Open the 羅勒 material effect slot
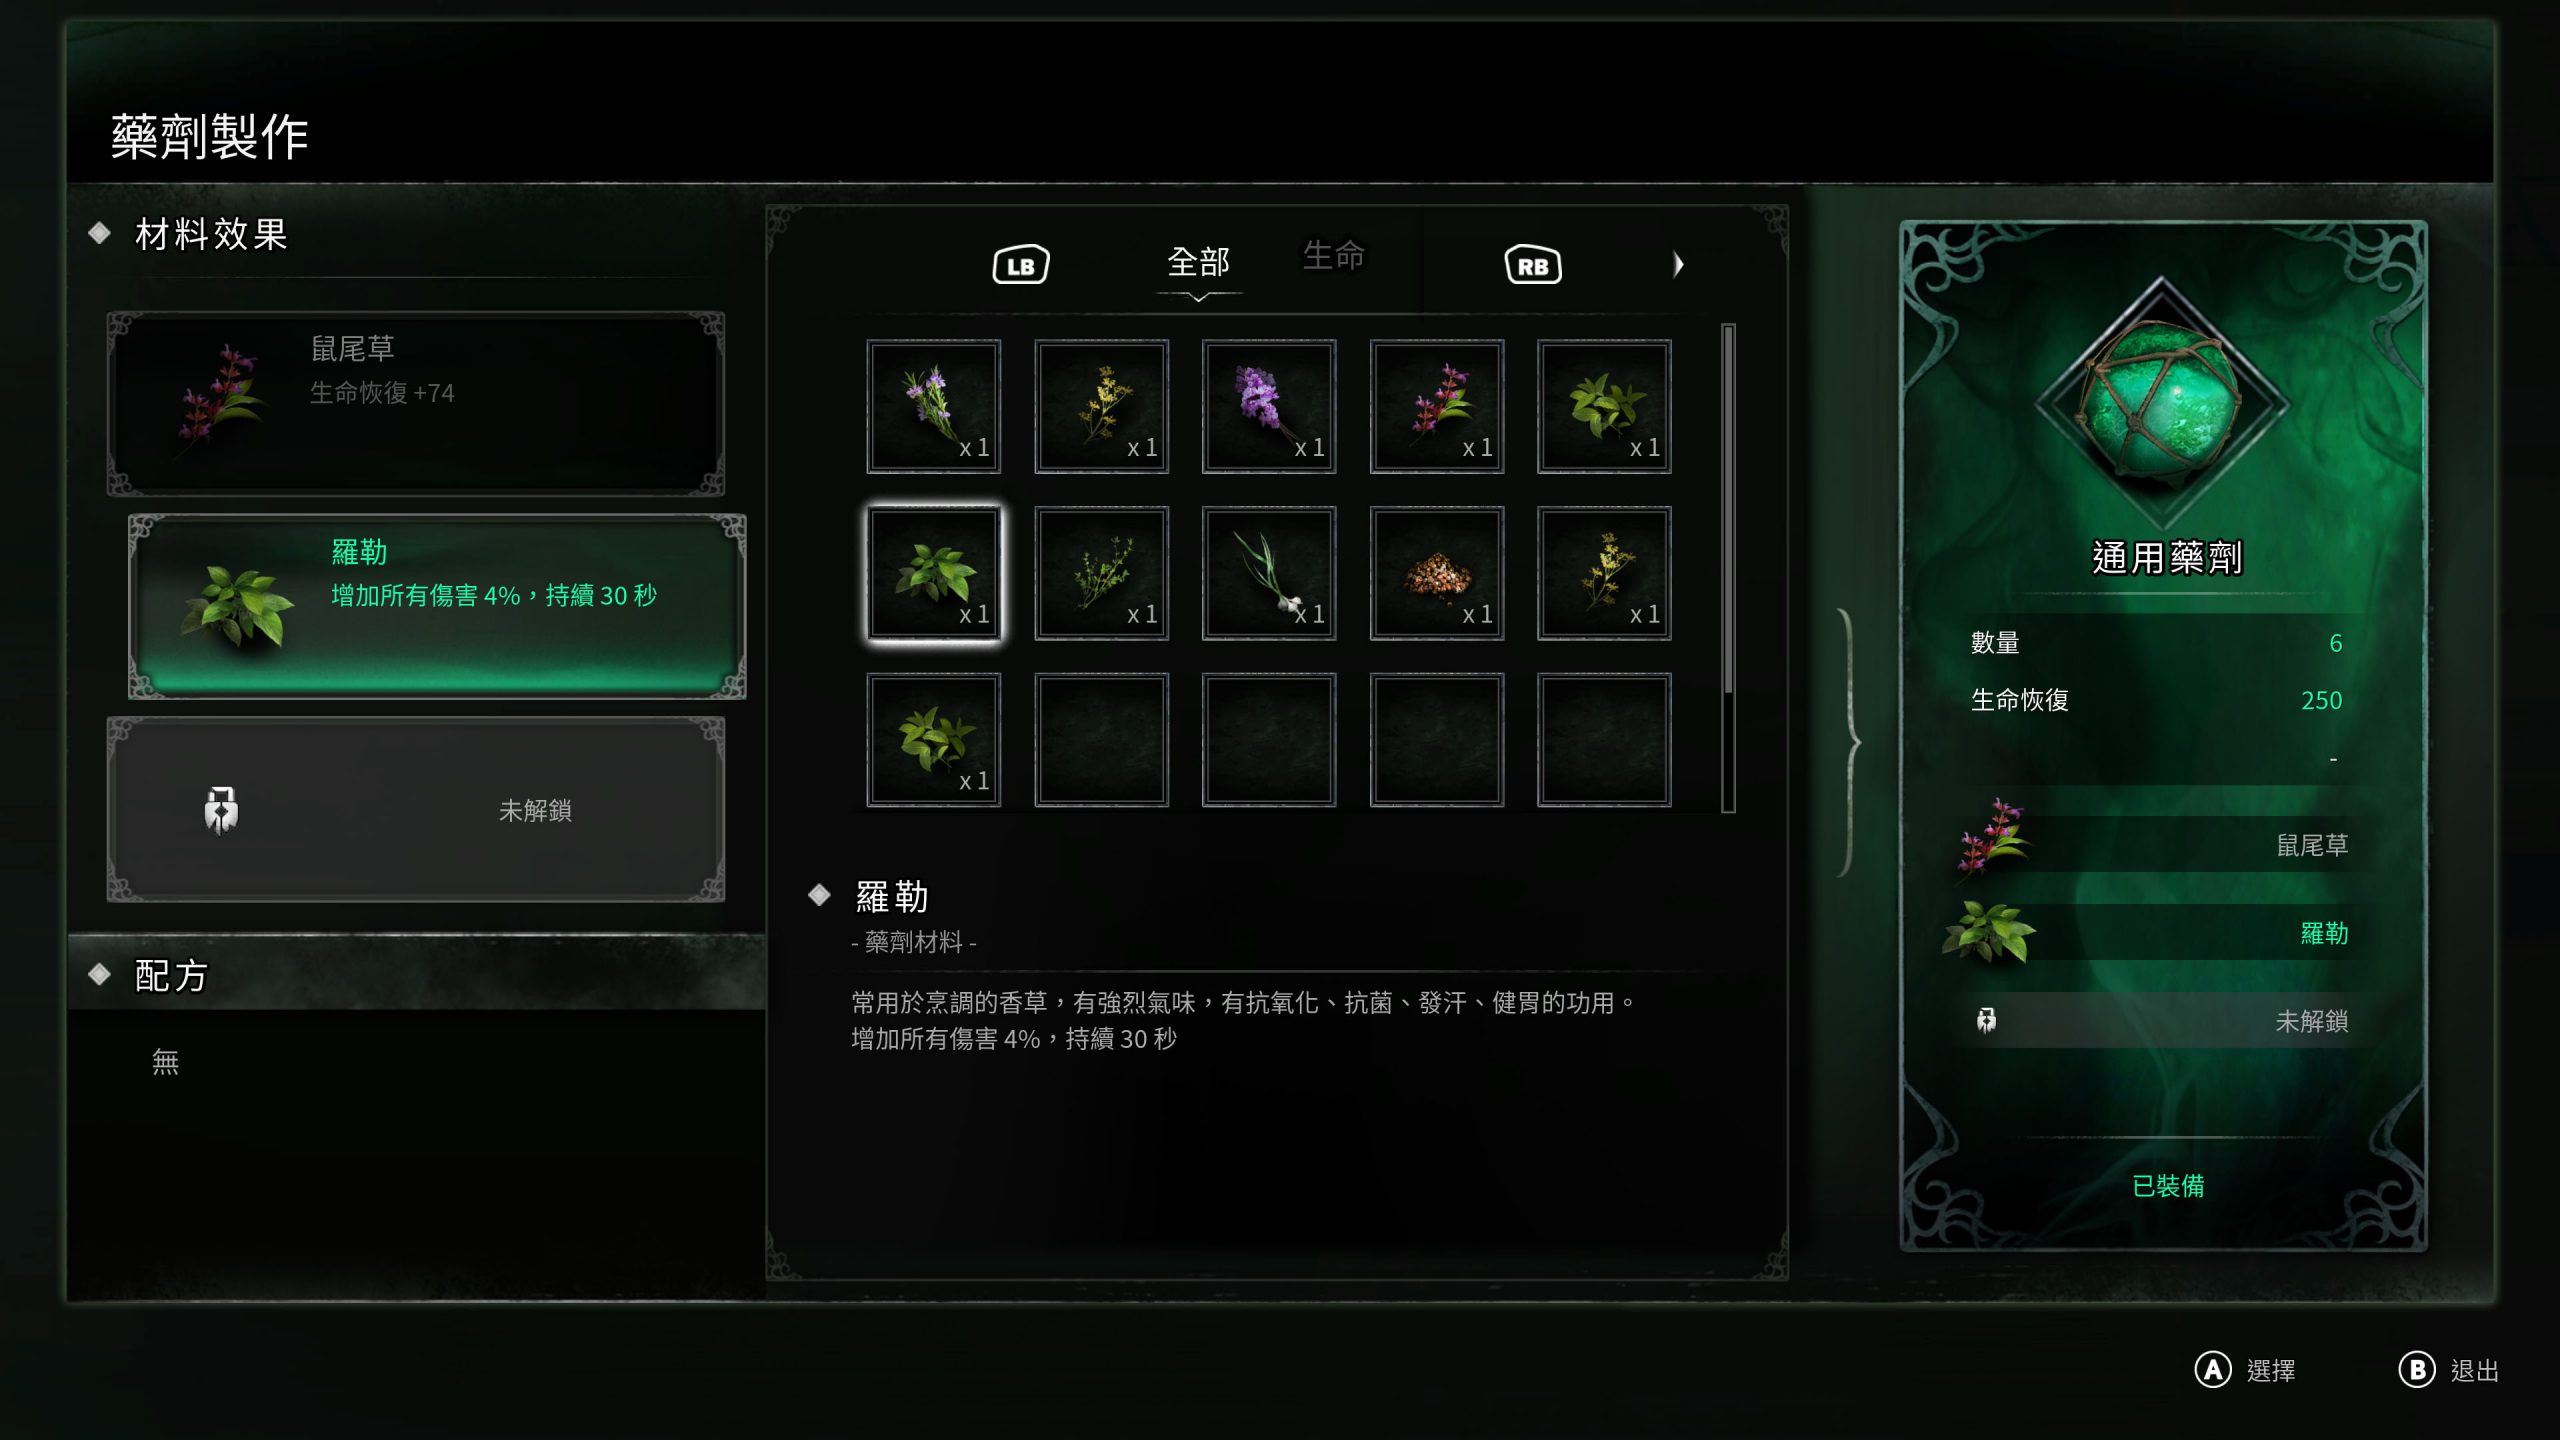Image resolution: width=2560 pixels, height=1440 pixels. (437, 606)
